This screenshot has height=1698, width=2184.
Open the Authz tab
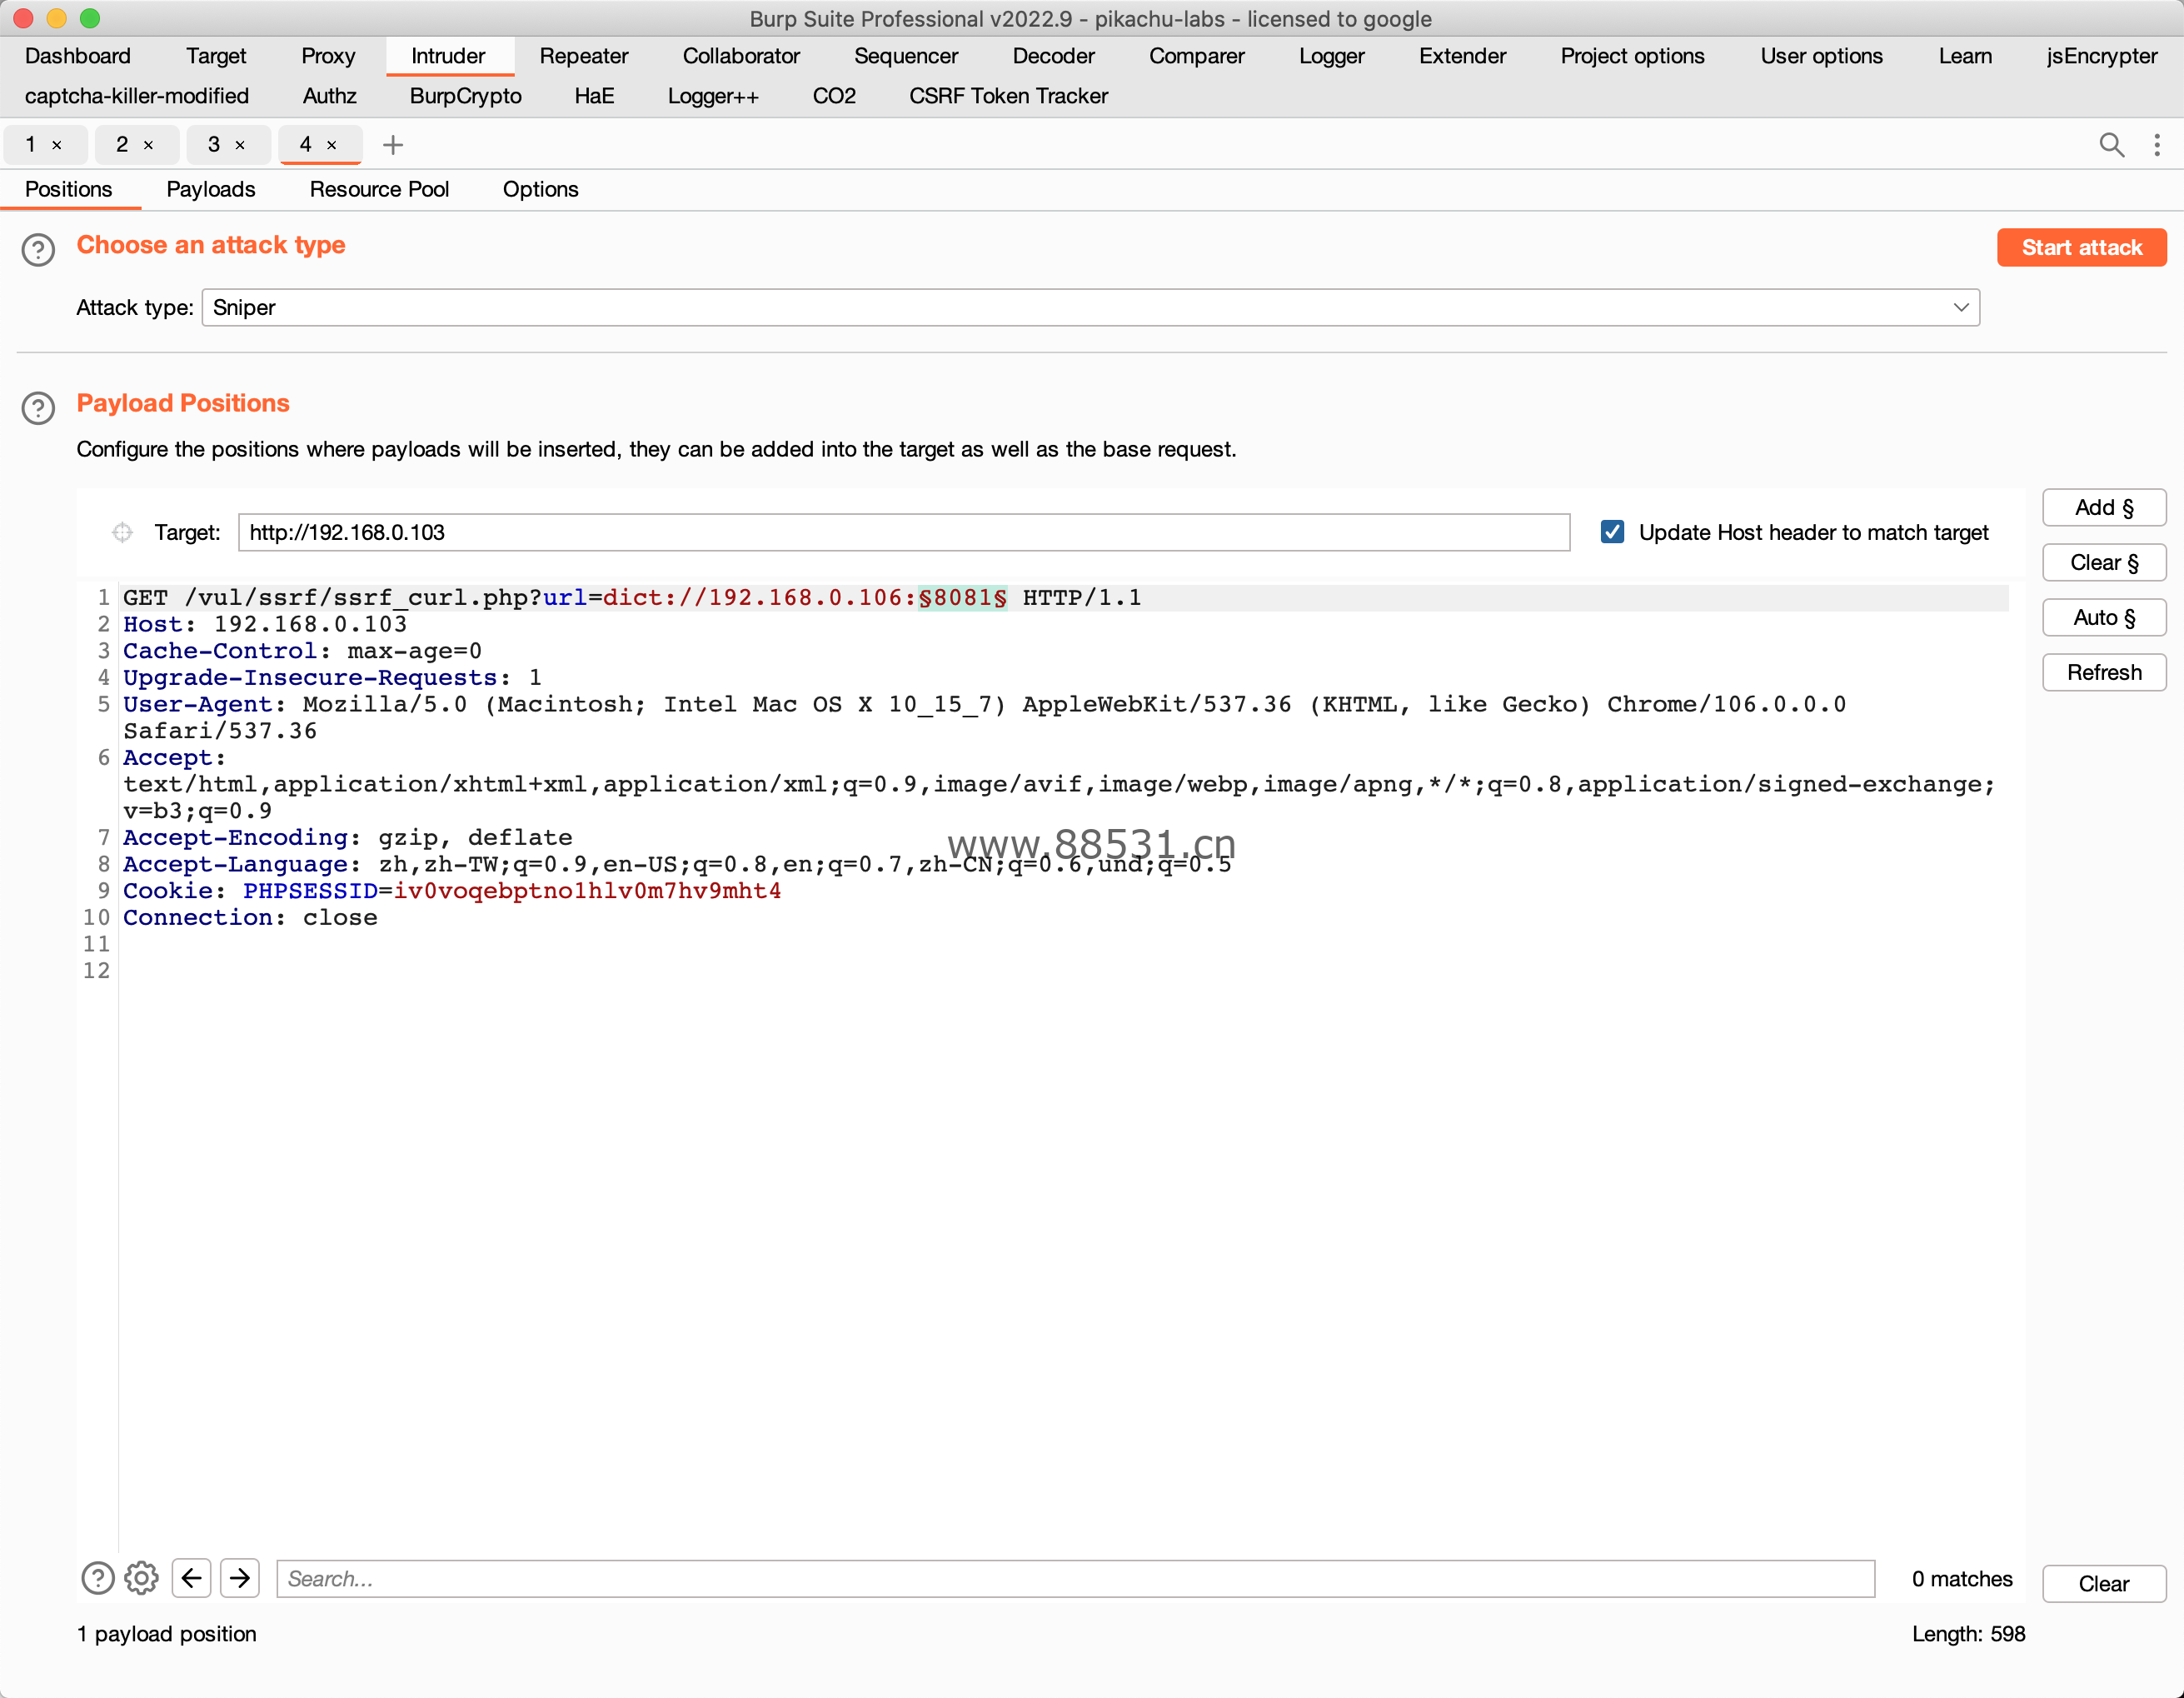(x=329, y=96)
